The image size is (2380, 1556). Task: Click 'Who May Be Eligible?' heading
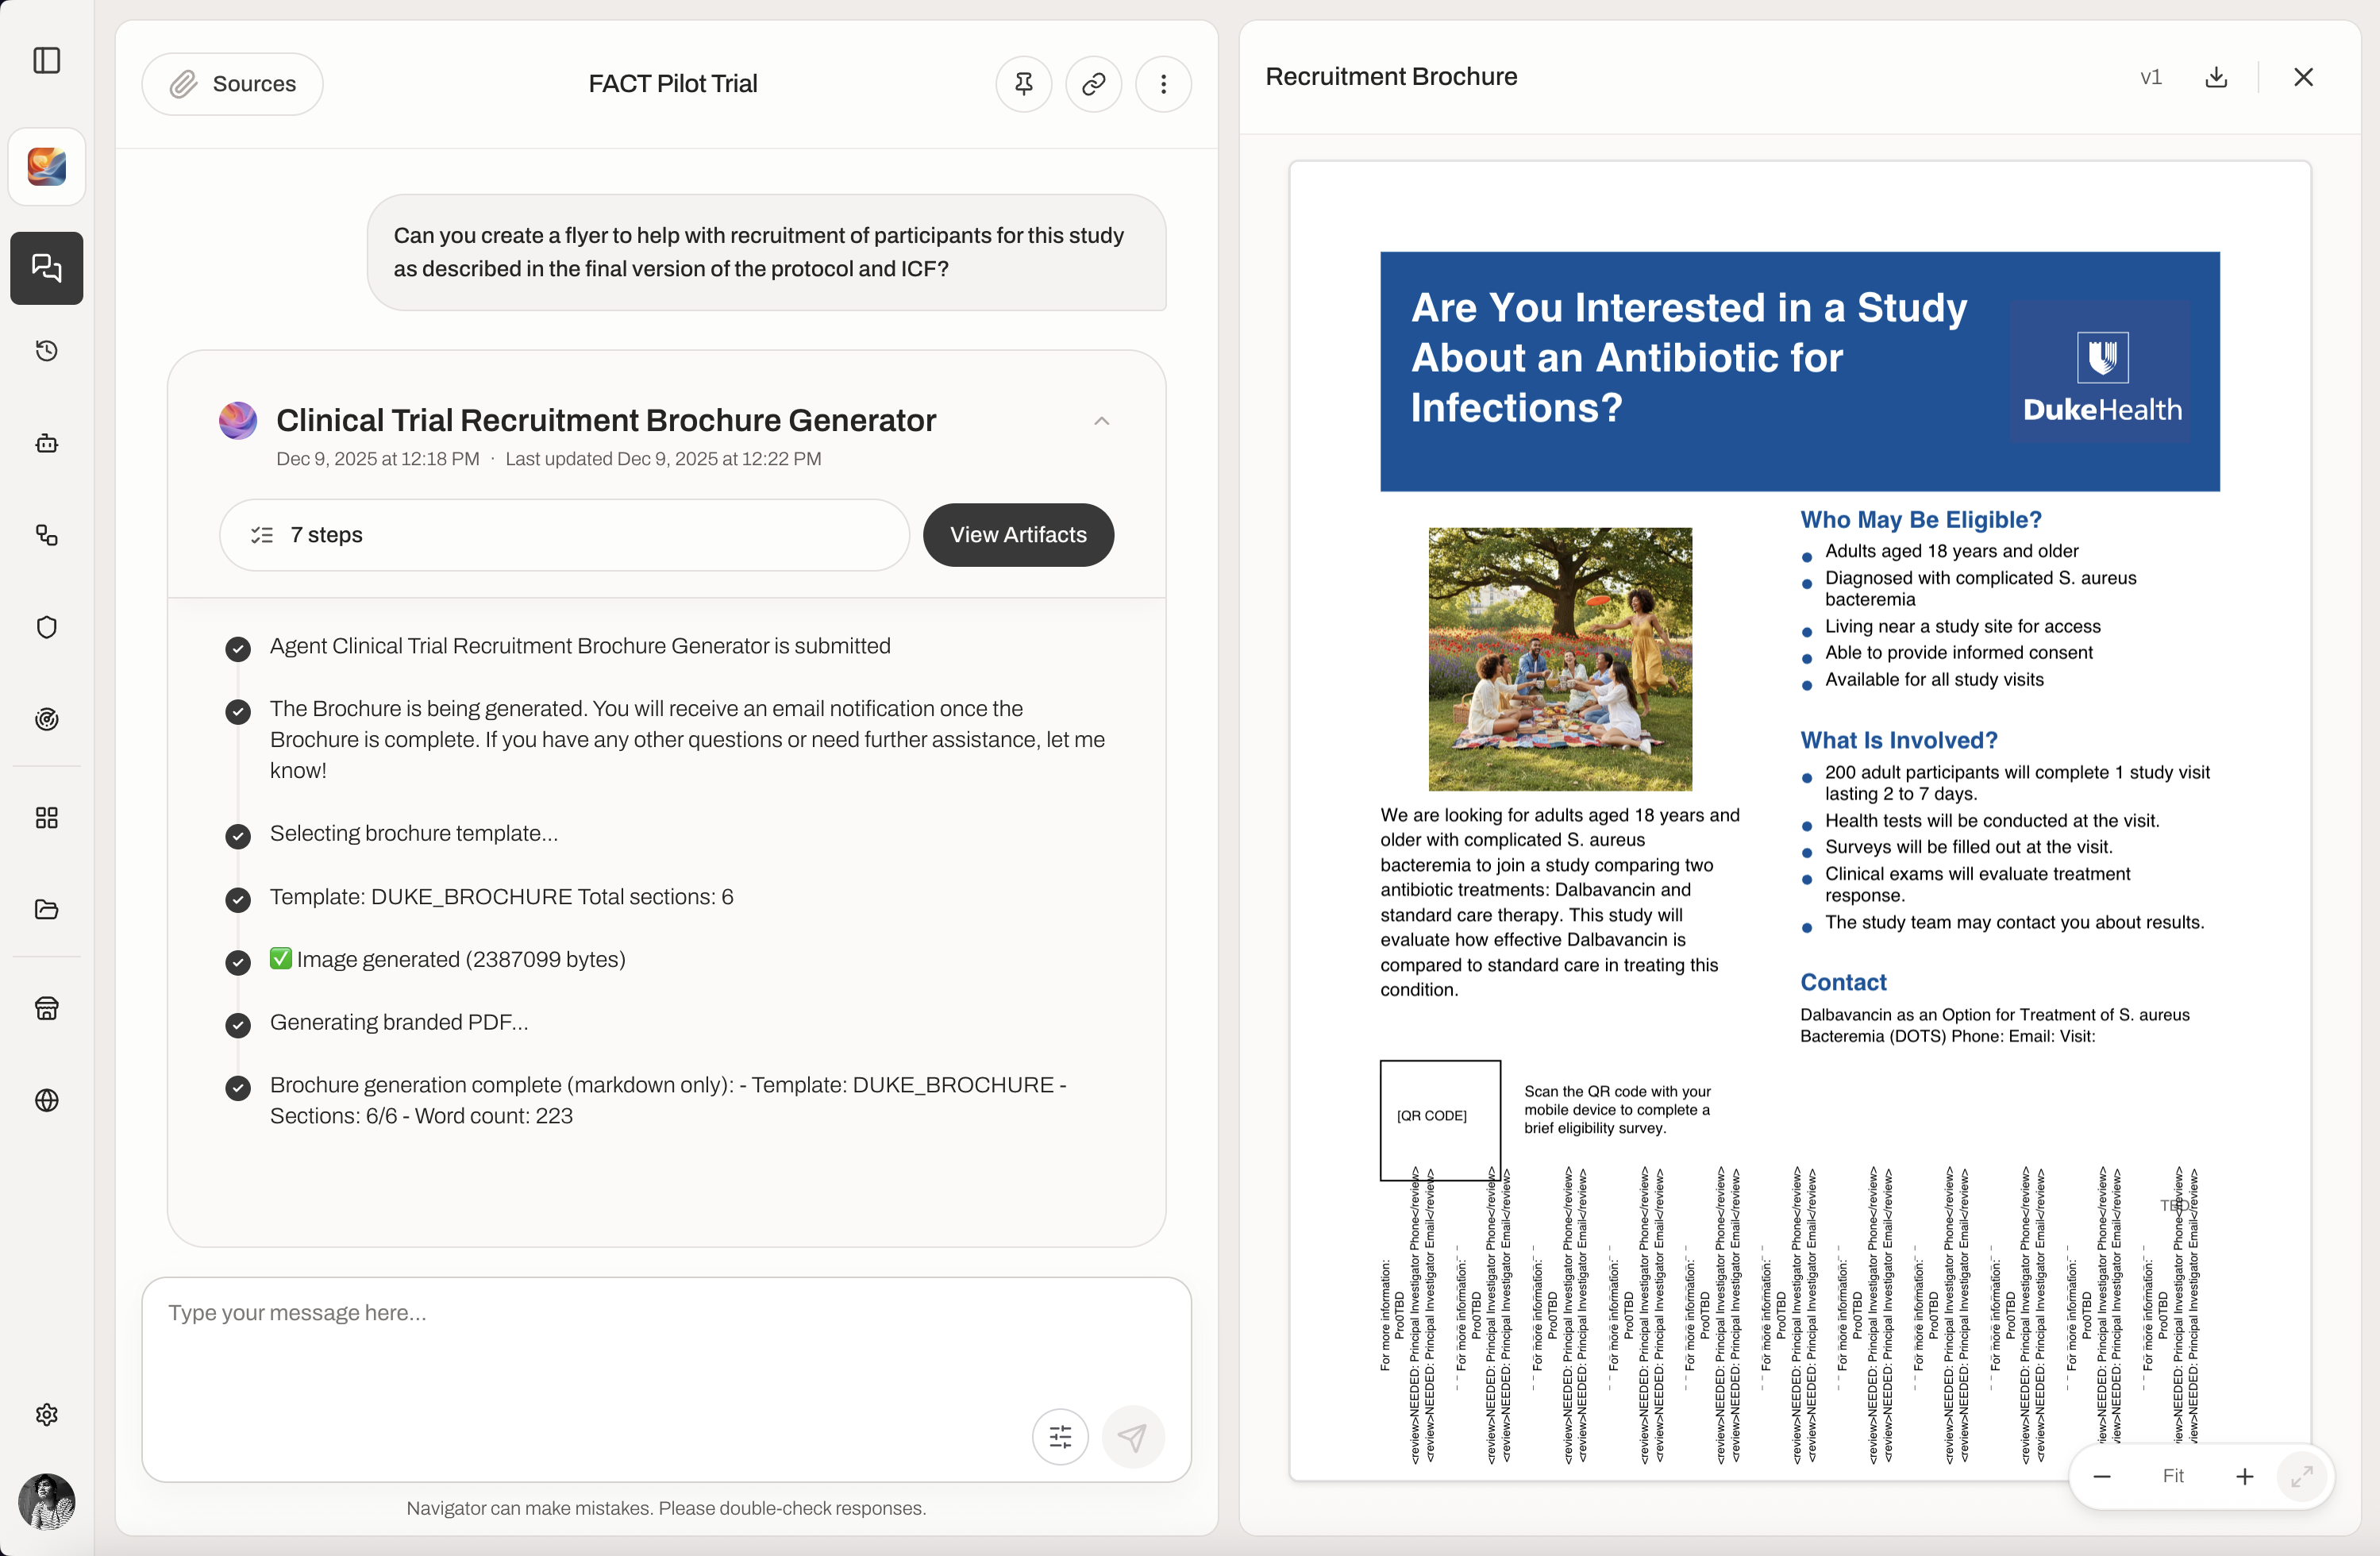[1920, 520]
